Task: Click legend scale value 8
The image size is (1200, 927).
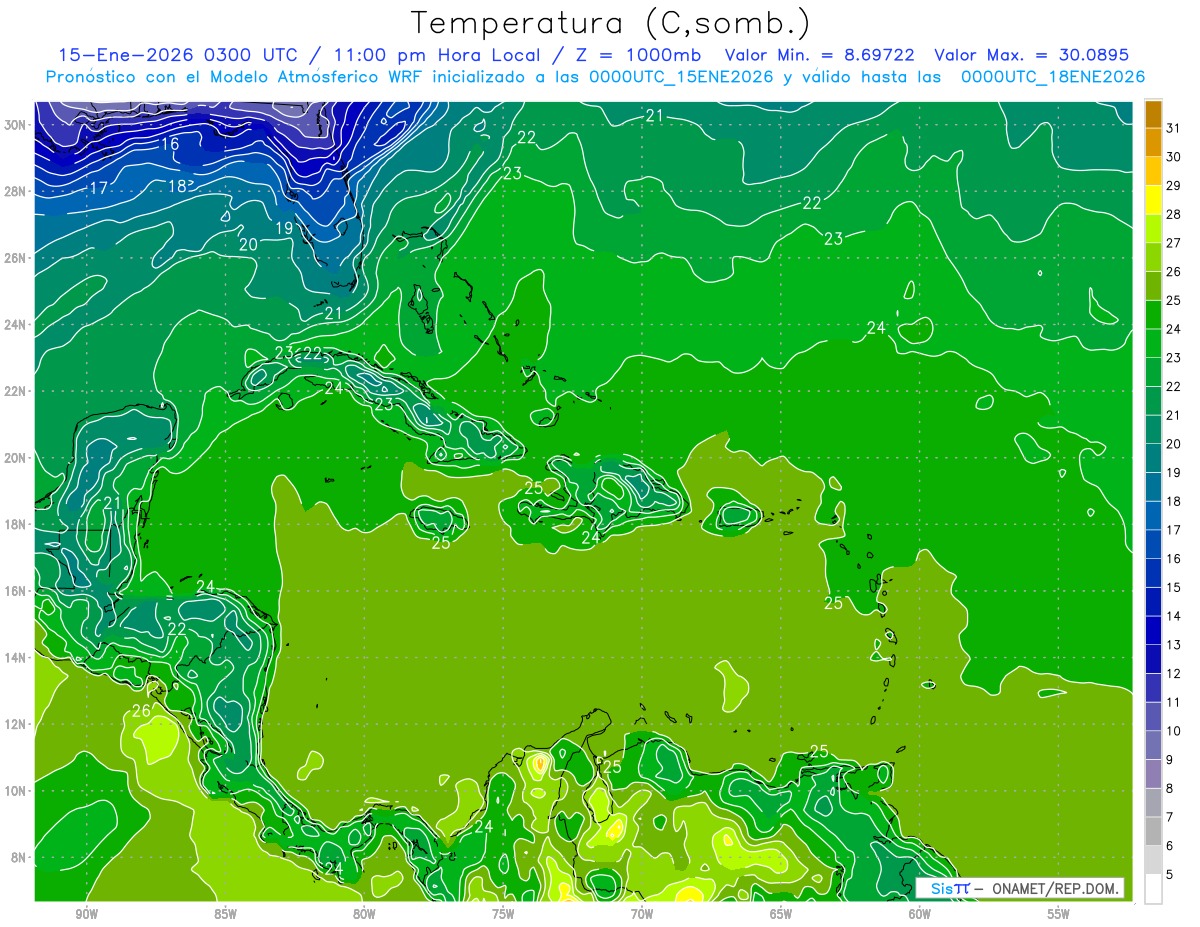Action: click(x=1170, y=788)
